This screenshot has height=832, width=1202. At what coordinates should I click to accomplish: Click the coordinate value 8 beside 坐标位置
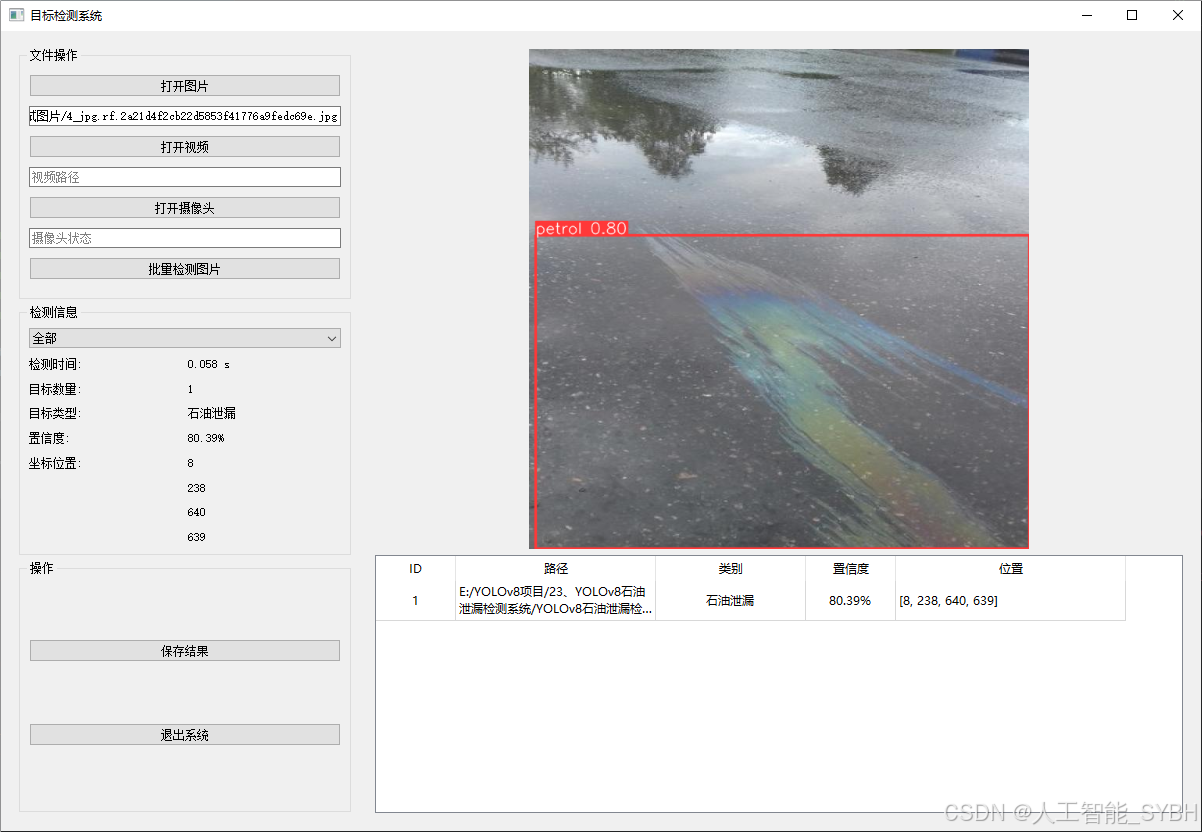point(191,463)
